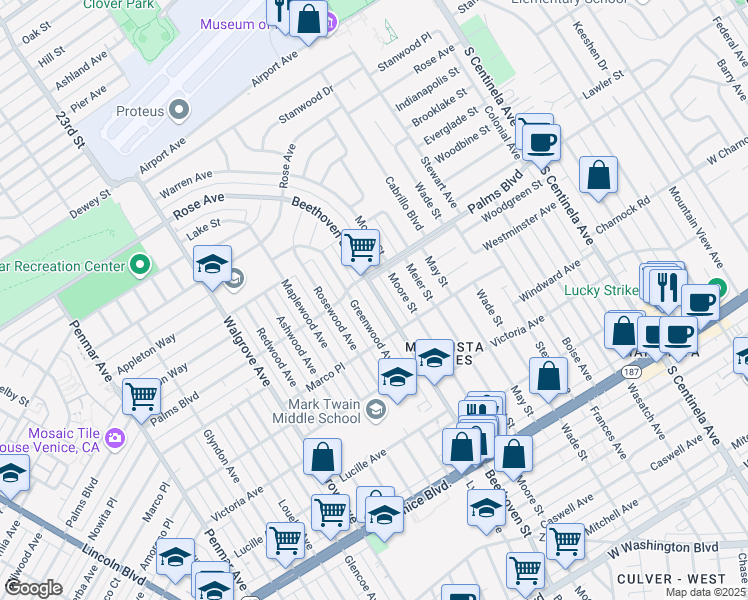Open Mark Twain Middle School label
Screen dimensions: 748x600
point(316,411)
